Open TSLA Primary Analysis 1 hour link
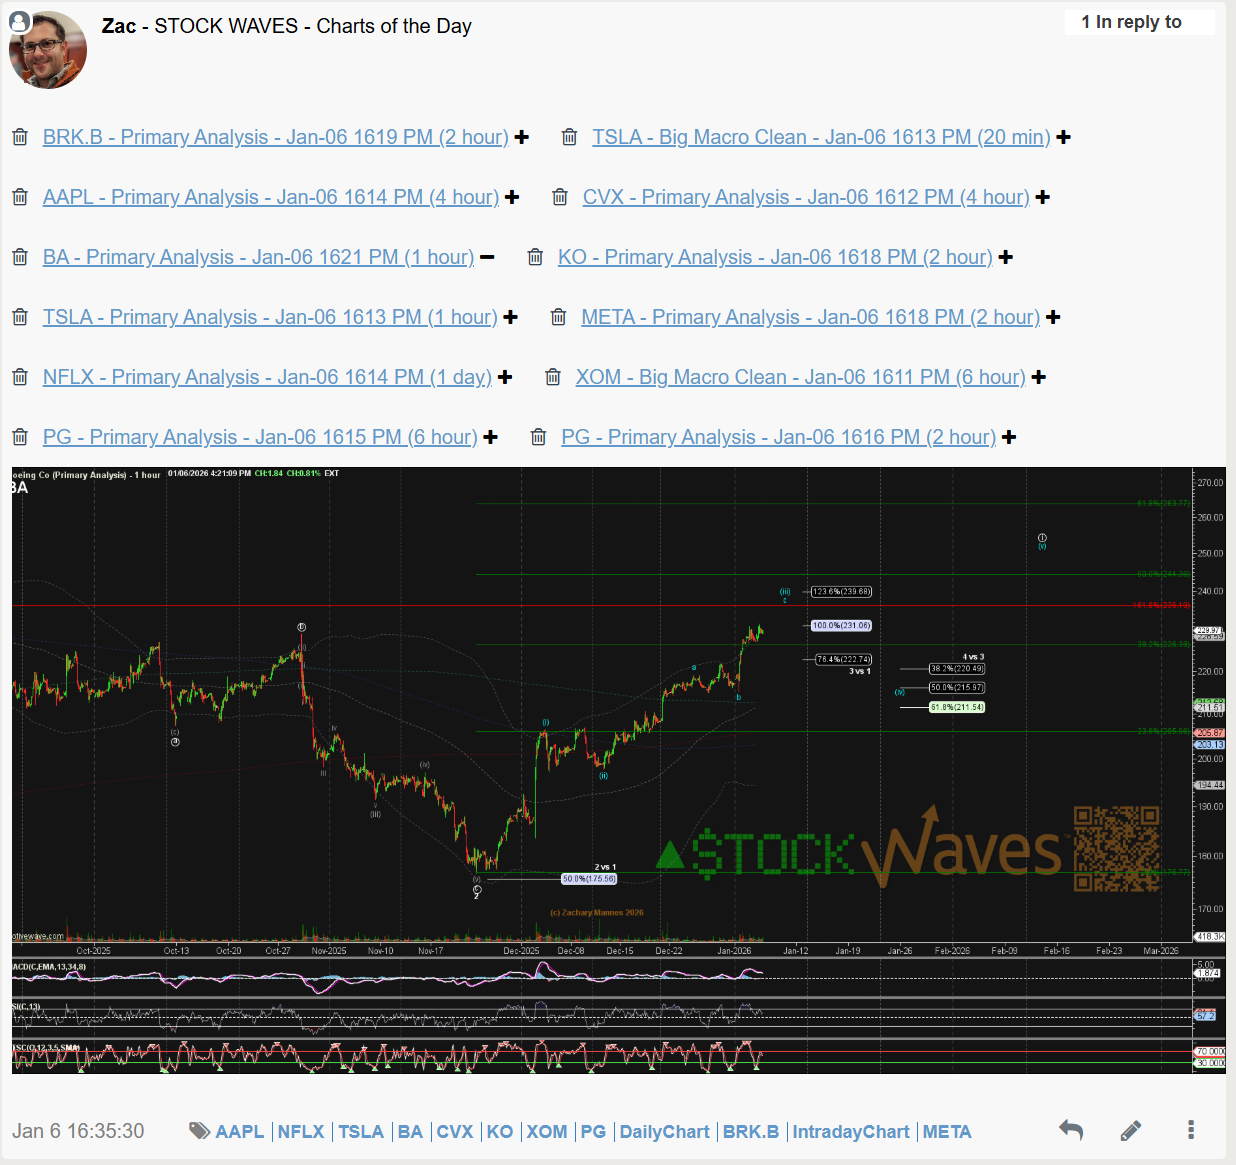1236x1165 pixels. tap(269, 317)
